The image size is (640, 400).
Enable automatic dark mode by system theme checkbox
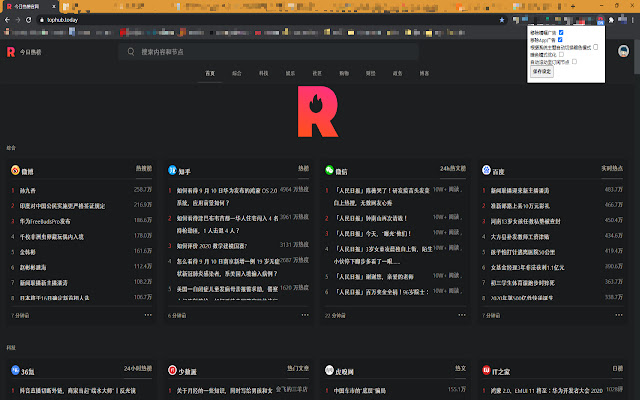pos(596,47)
